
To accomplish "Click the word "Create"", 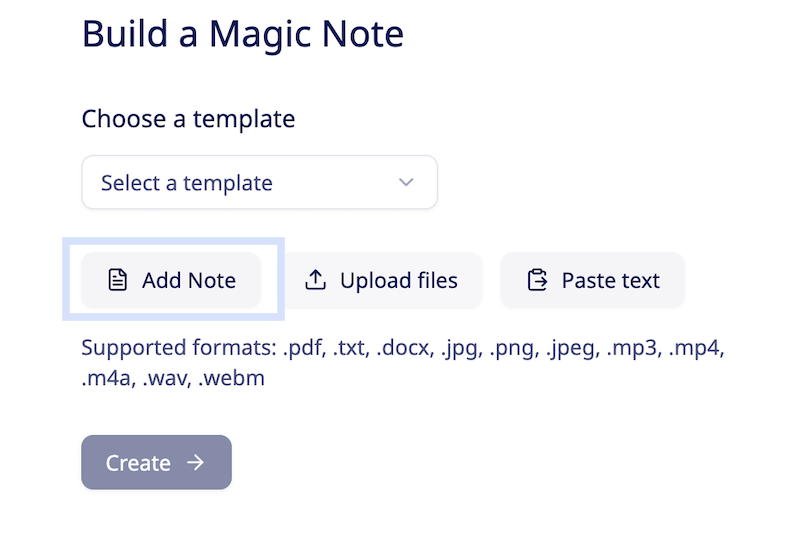I will coord(138,463).
